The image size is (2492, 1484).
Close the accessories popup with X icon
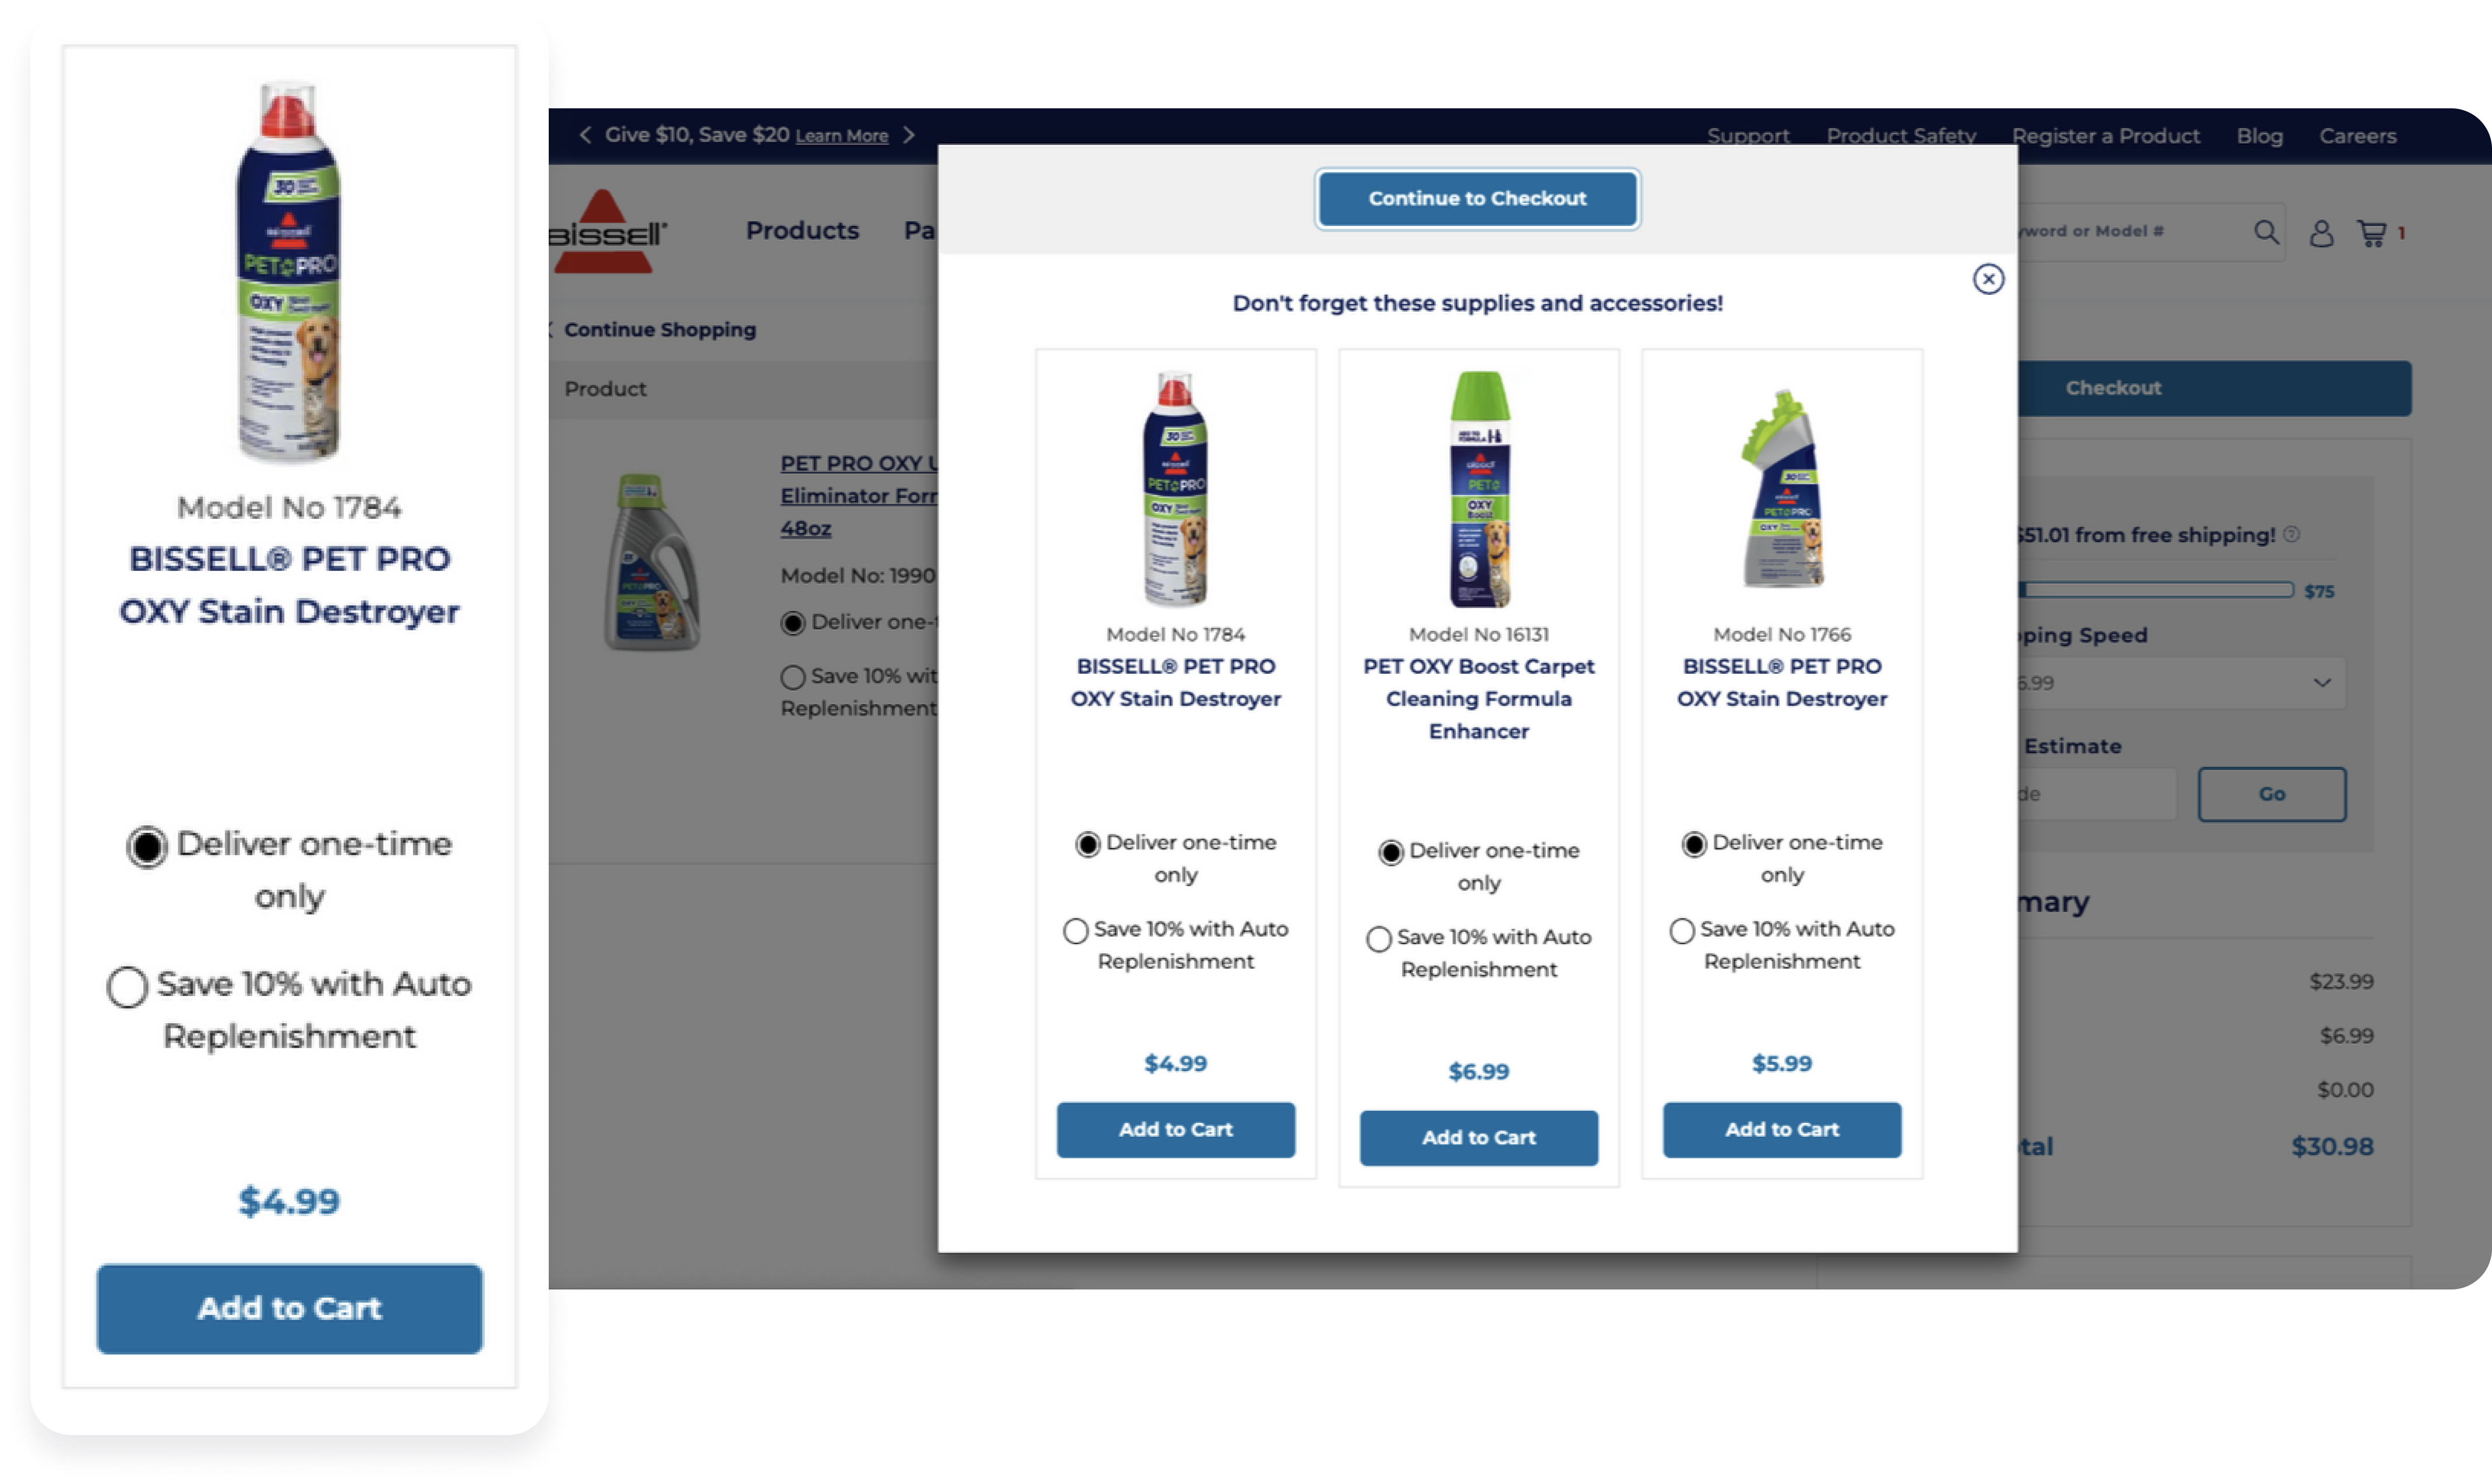point(1988,279)
